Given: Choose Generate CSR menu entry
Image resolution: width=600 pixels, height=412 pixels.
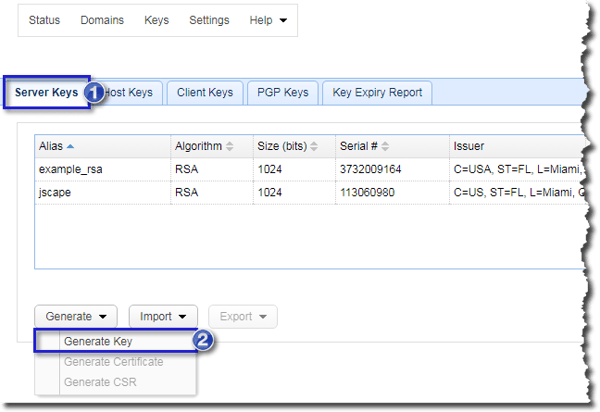Looking at the screenshot, I should [115, 382].
